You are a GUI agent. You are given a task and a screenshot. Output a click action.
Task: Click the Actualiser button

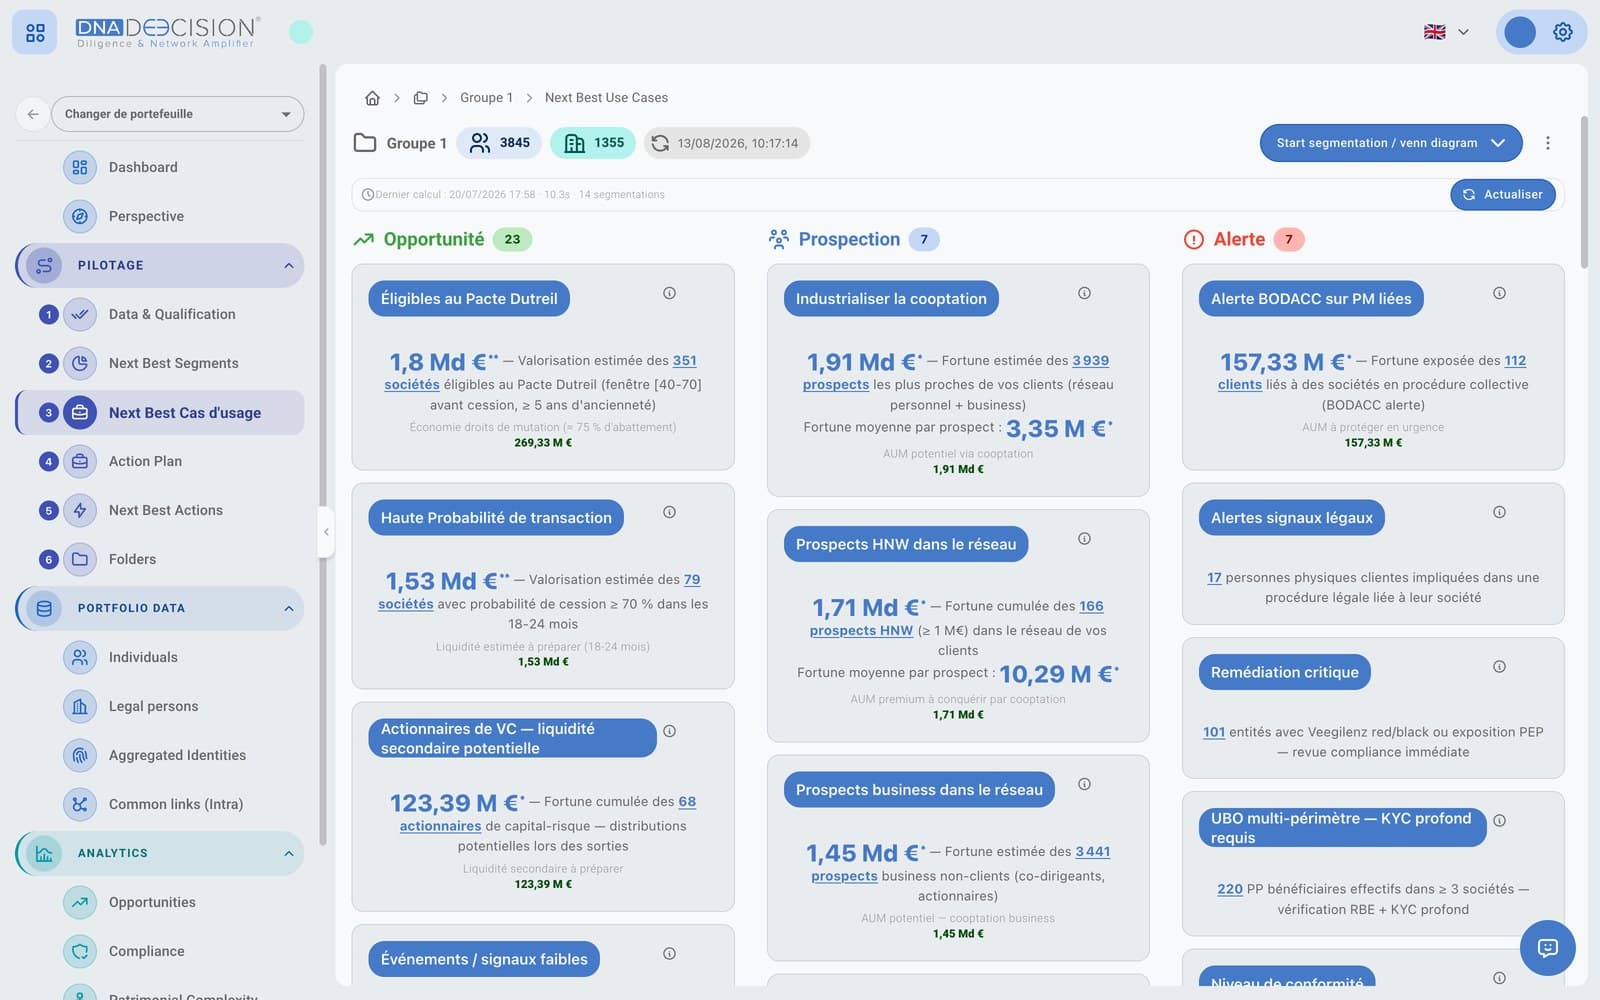click(x=1503, y=194)
